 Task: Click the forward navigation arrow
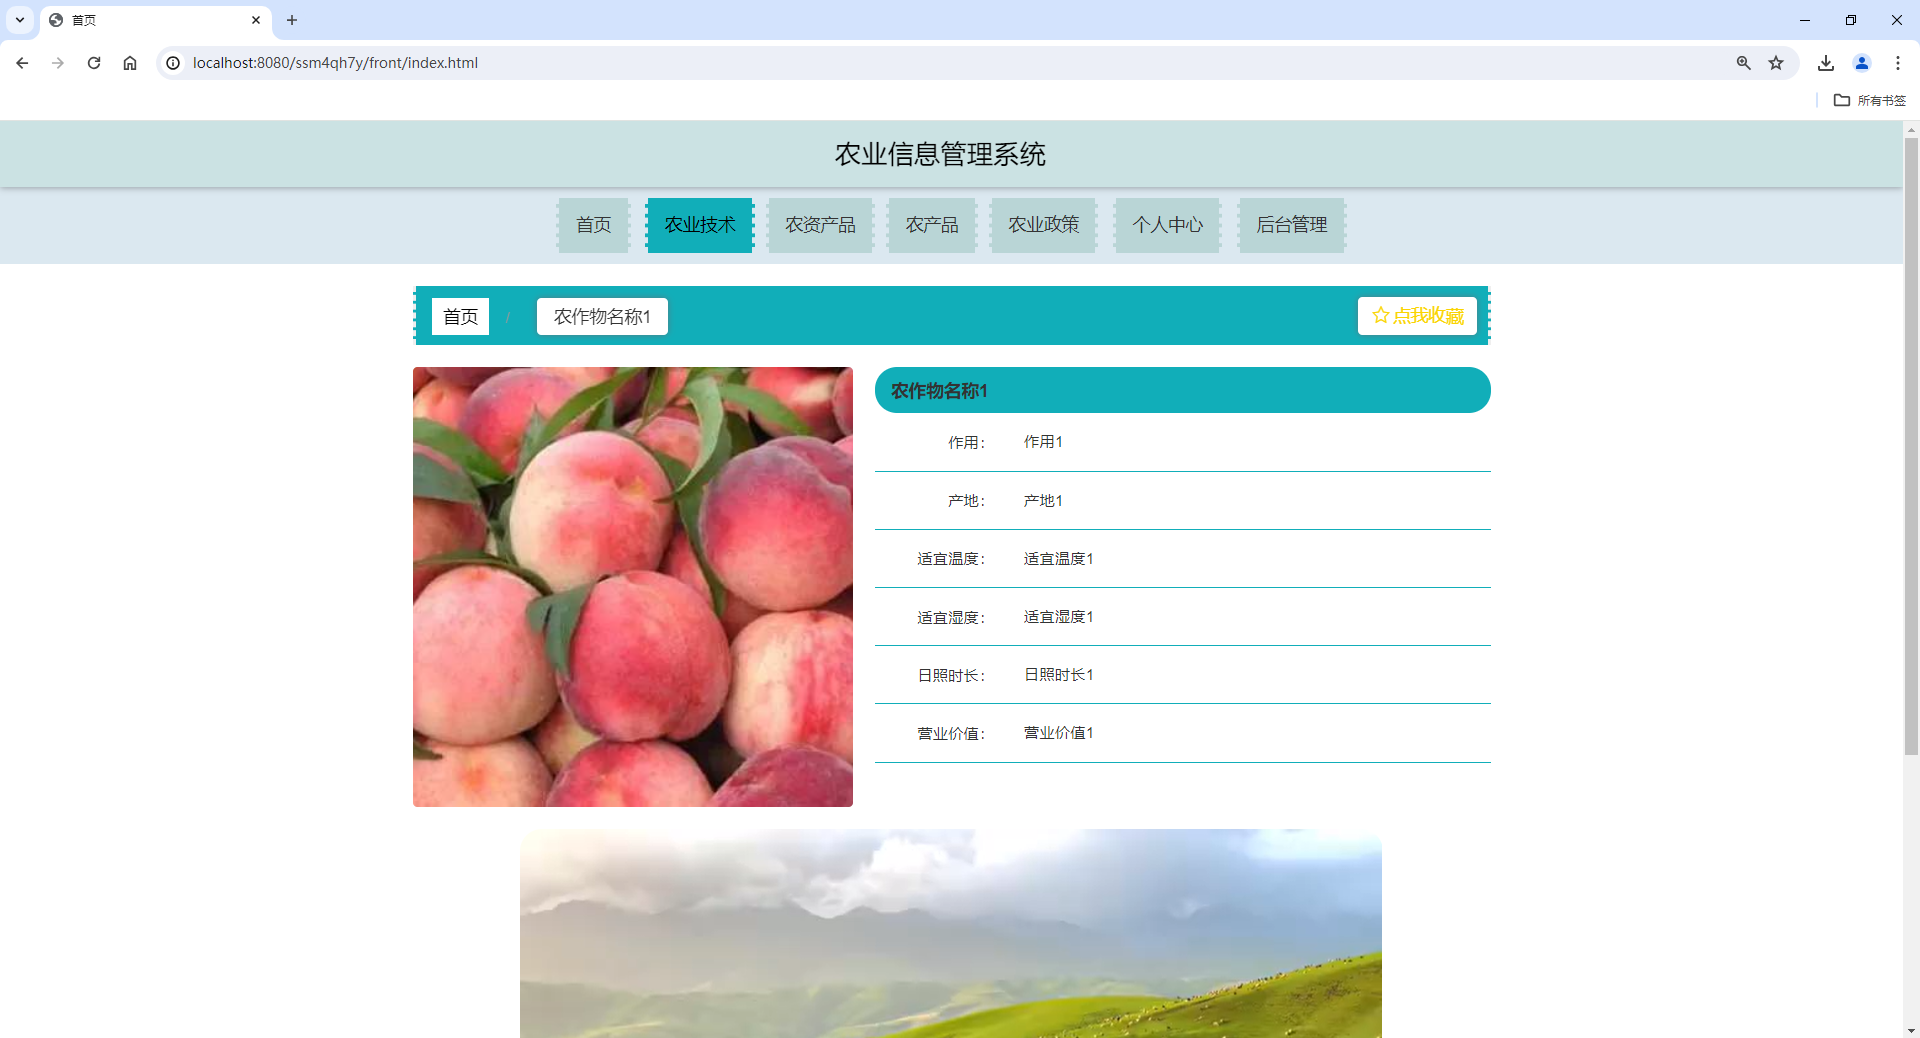(x=58, y=62)
